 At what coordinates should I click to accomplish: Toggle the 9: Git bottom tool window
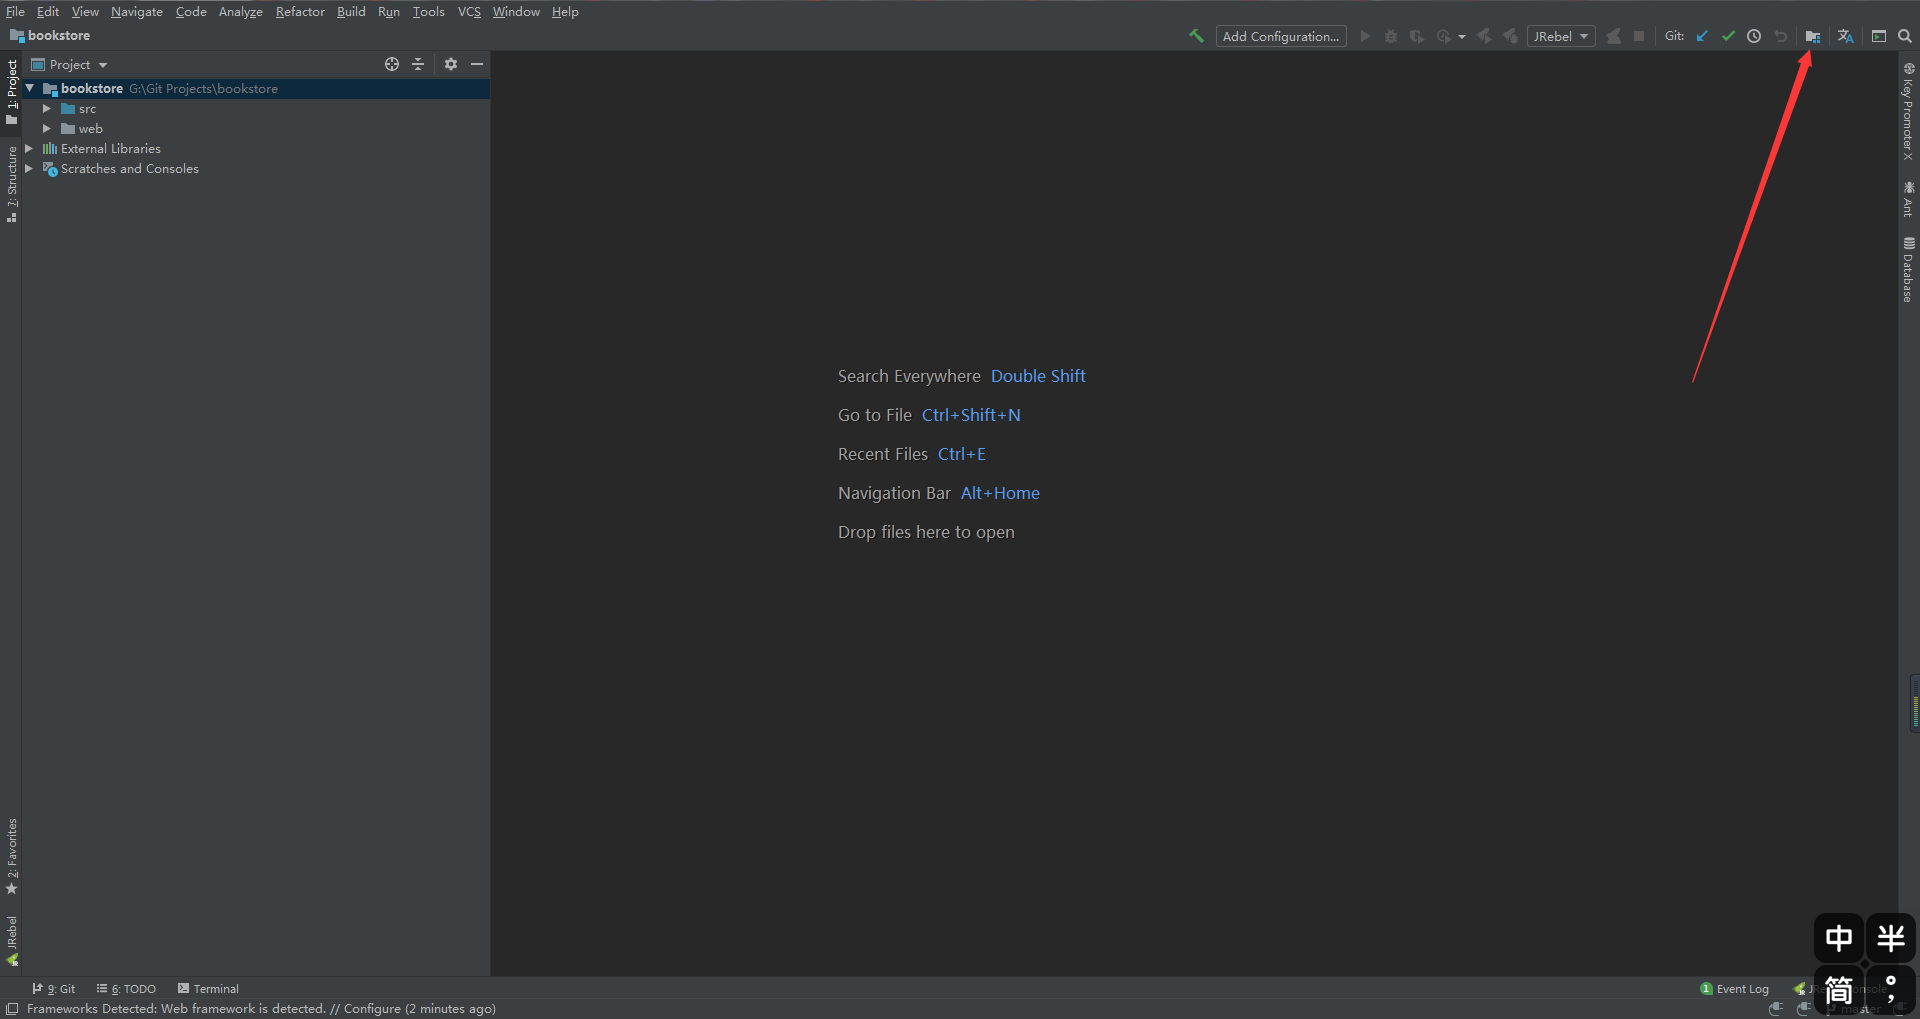54,989
